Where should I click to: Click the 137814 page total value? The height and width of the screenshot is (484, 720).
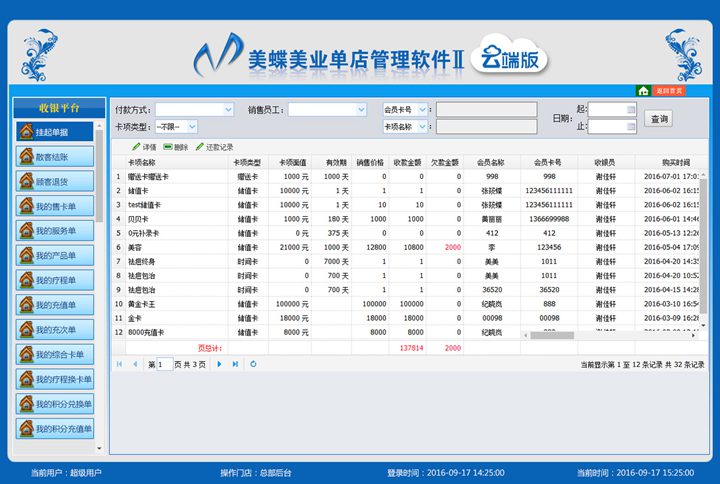pos(411,348)
